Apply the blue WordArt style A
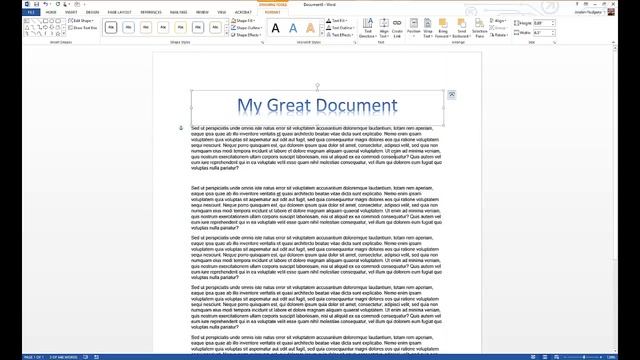Image resolution: width=640 pixels, height=360 pixels. tap(293, 28)
